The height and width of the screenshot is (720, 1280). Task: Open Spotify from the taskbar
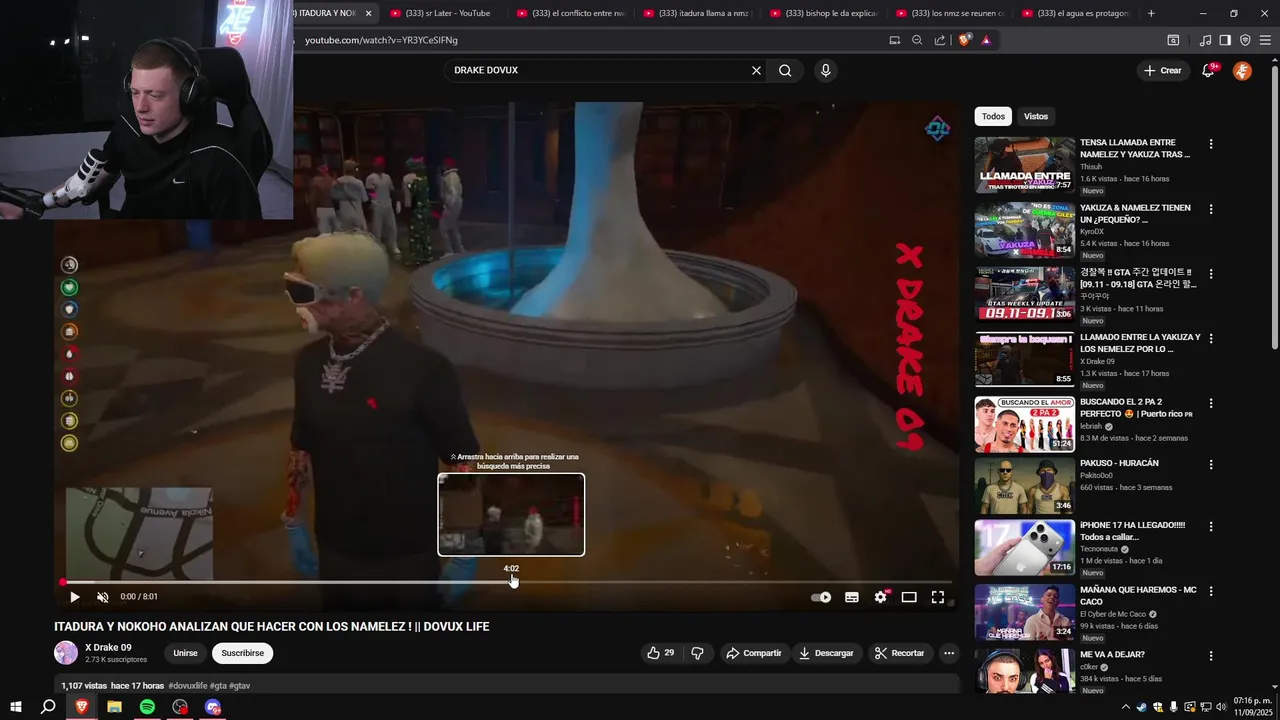(x=147, y=707)
